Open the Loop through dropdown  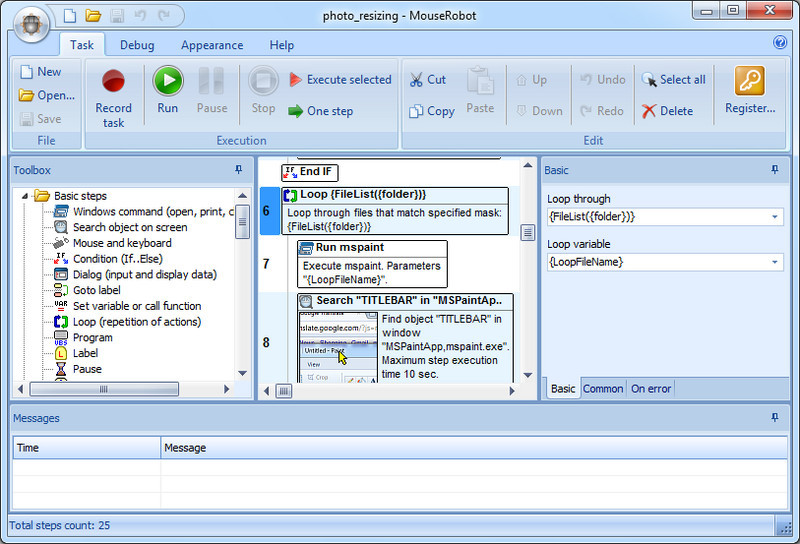[774, 217]
